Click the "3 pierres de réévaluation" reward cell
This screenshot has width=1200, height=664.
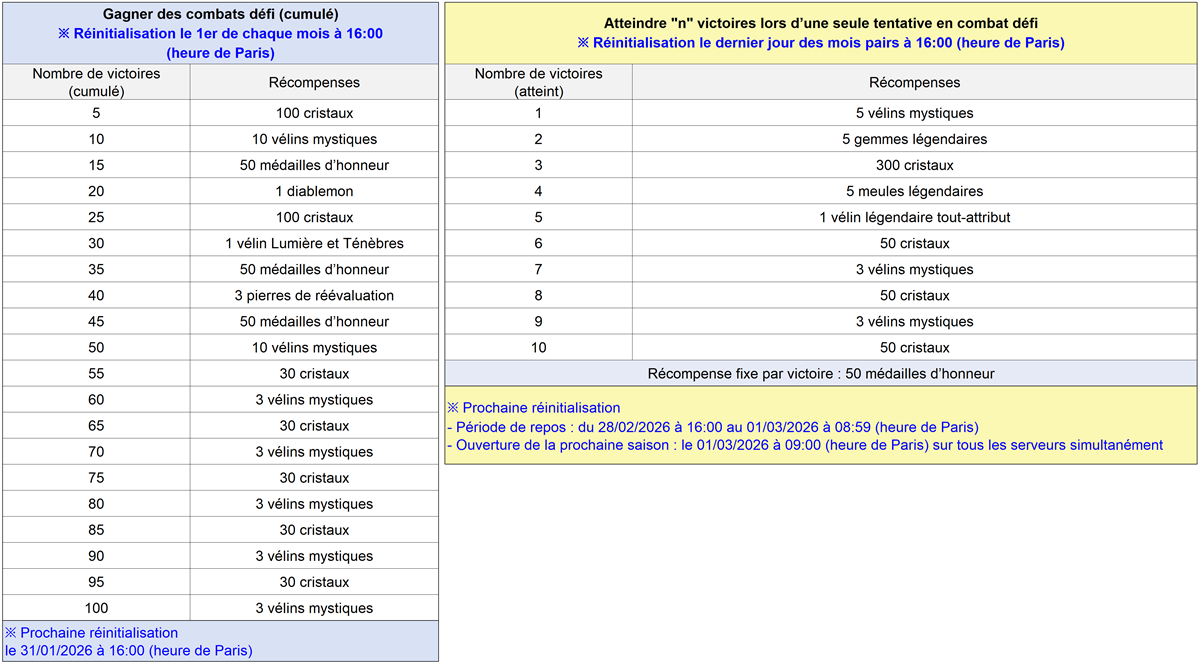tap(313, 295)
